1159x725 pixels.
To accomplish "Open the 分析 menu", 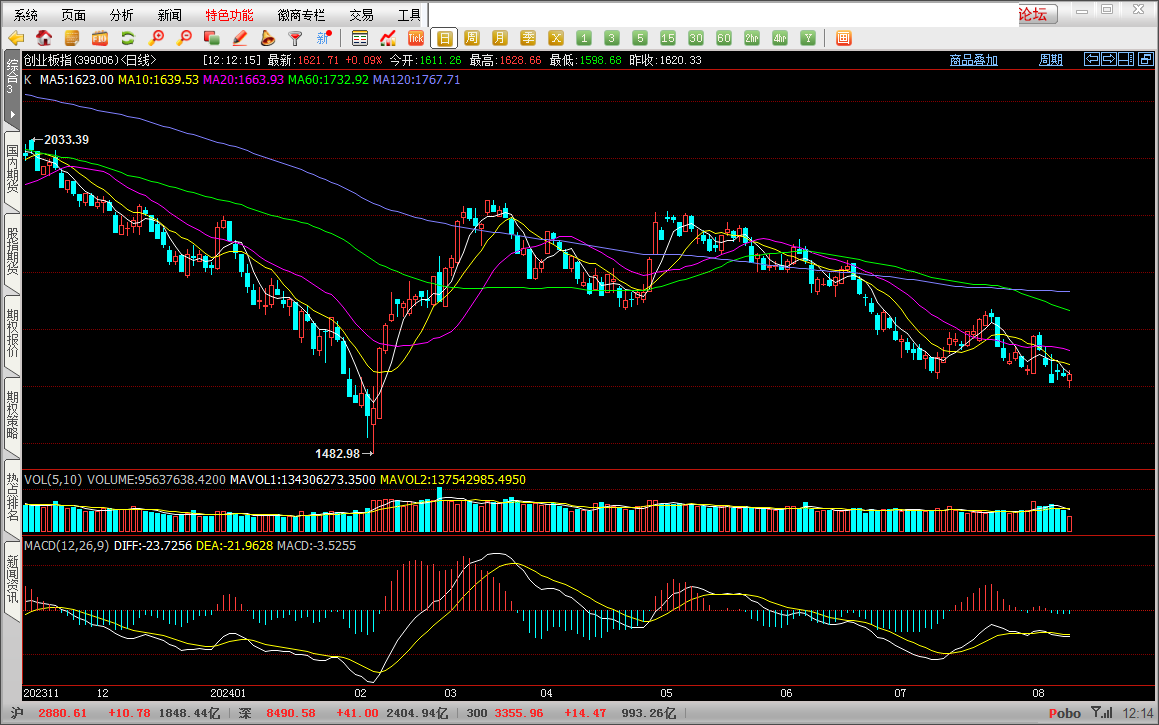I will [x=121, y=15].
